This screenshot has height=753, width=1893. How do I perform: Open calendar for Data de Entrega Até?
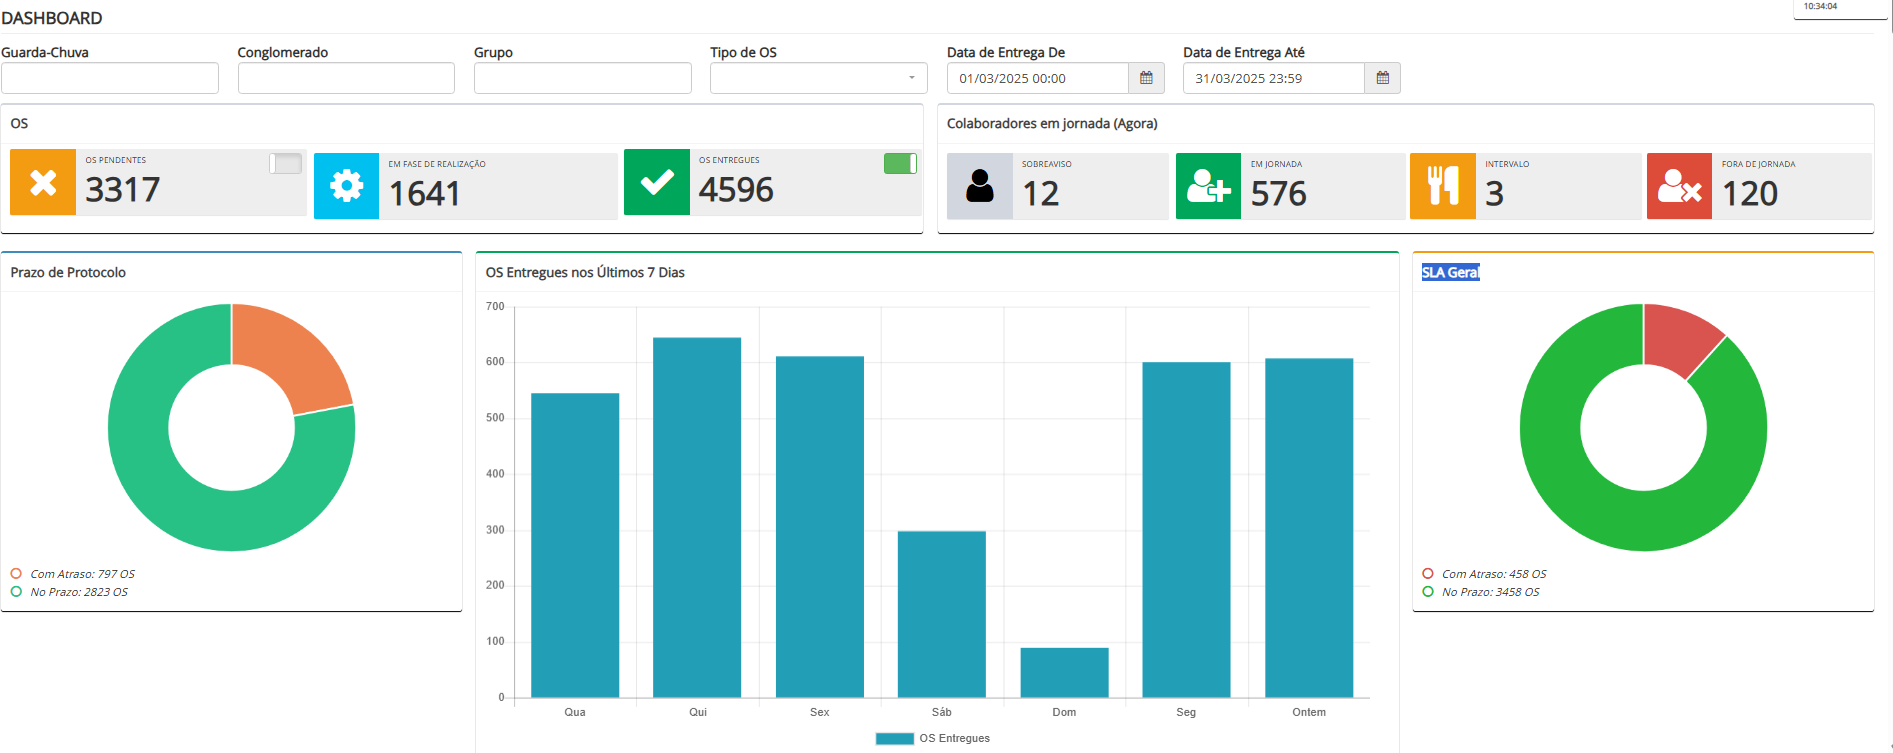point(1382,78)
